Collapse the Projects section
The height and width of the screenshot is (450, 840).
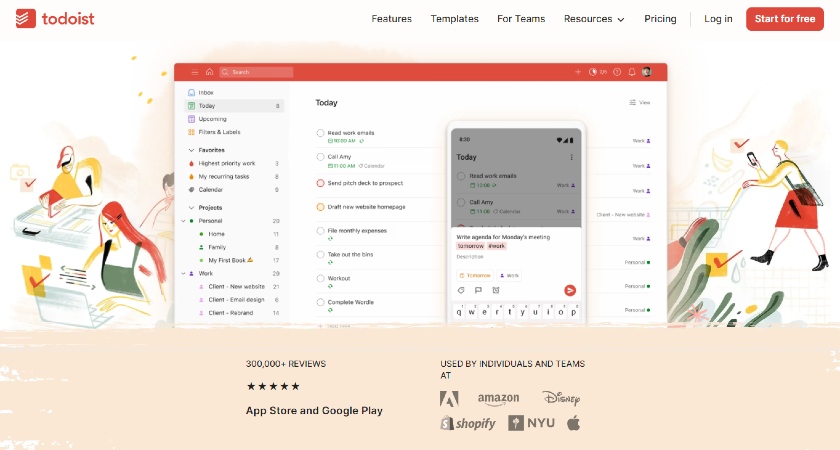coord(191,208)
